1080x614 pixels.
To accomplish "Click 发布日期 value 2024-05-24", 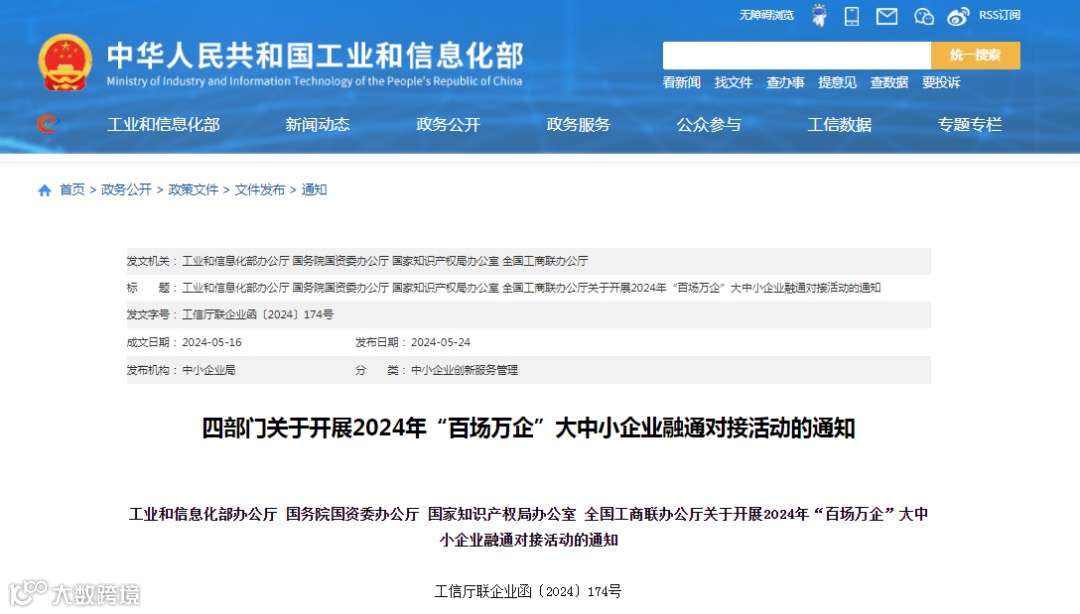I will [x=441, y=342].
